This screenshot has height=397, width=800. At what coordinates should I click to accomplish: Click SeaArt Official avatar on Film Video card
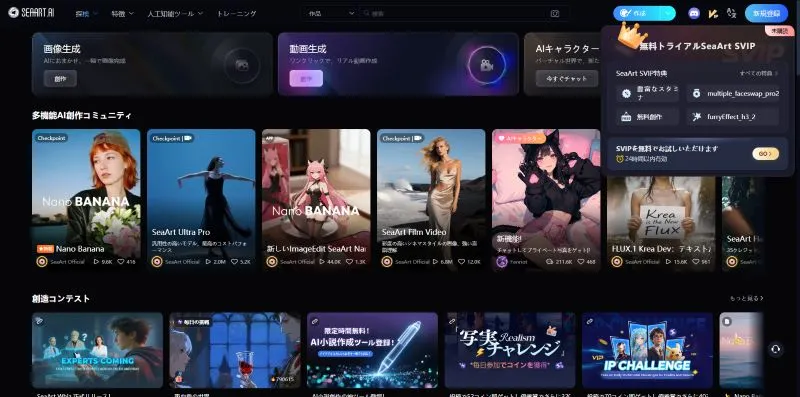(387, 261)
